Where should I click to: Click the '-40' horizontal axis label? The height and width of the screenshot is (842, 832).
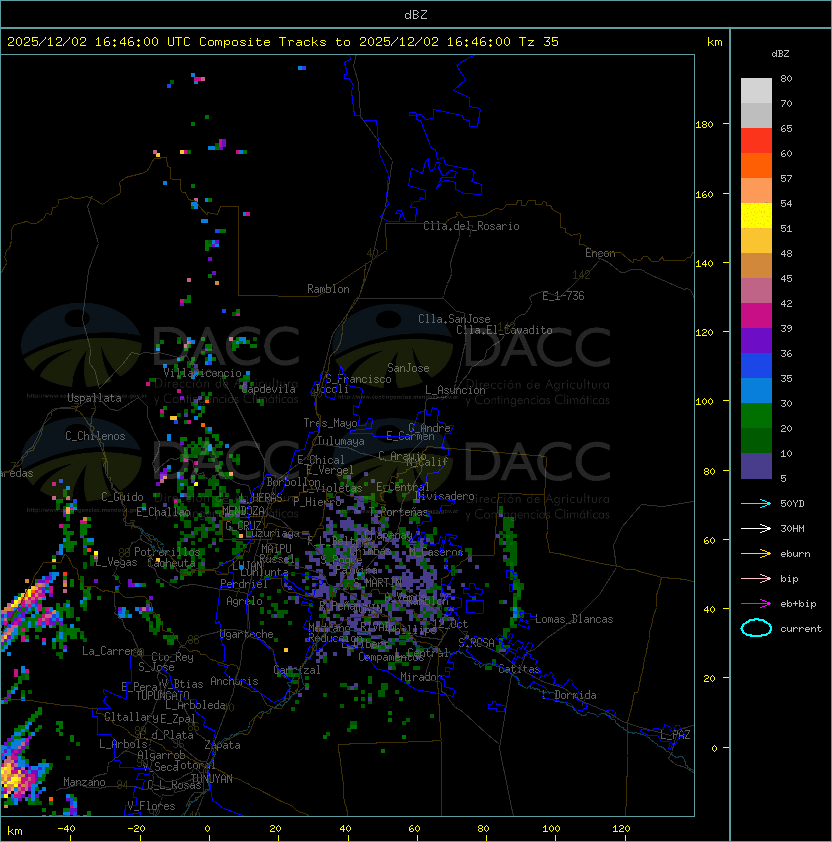[x=66, y=829]
